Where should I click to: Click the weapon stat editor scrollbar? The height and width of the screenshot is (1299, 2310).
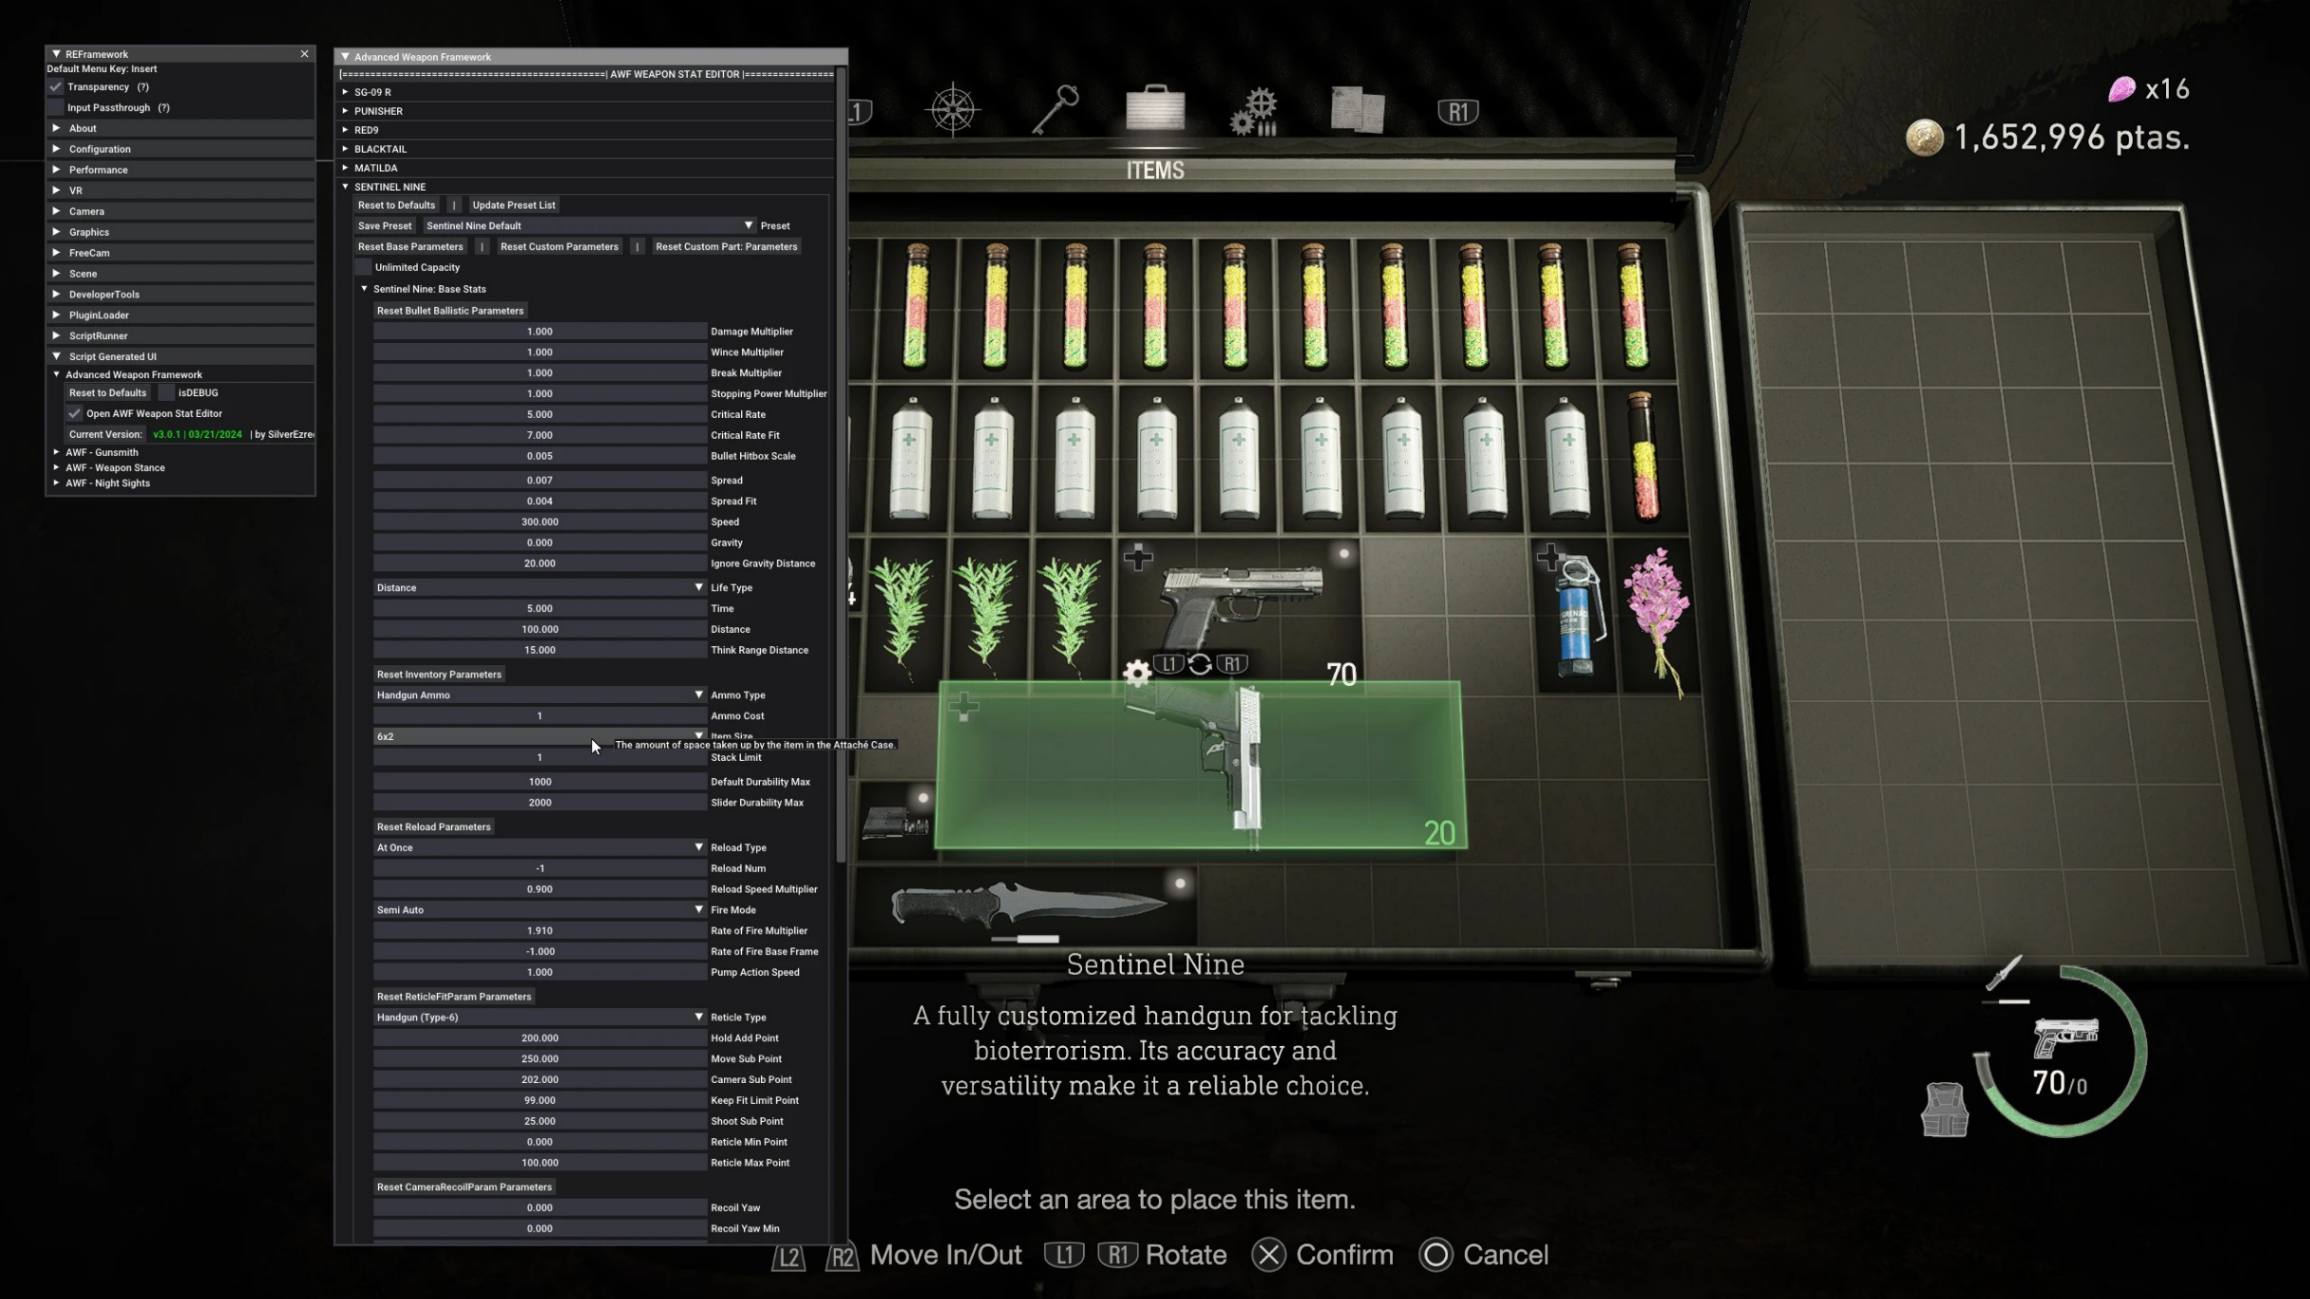coord(841,460)
